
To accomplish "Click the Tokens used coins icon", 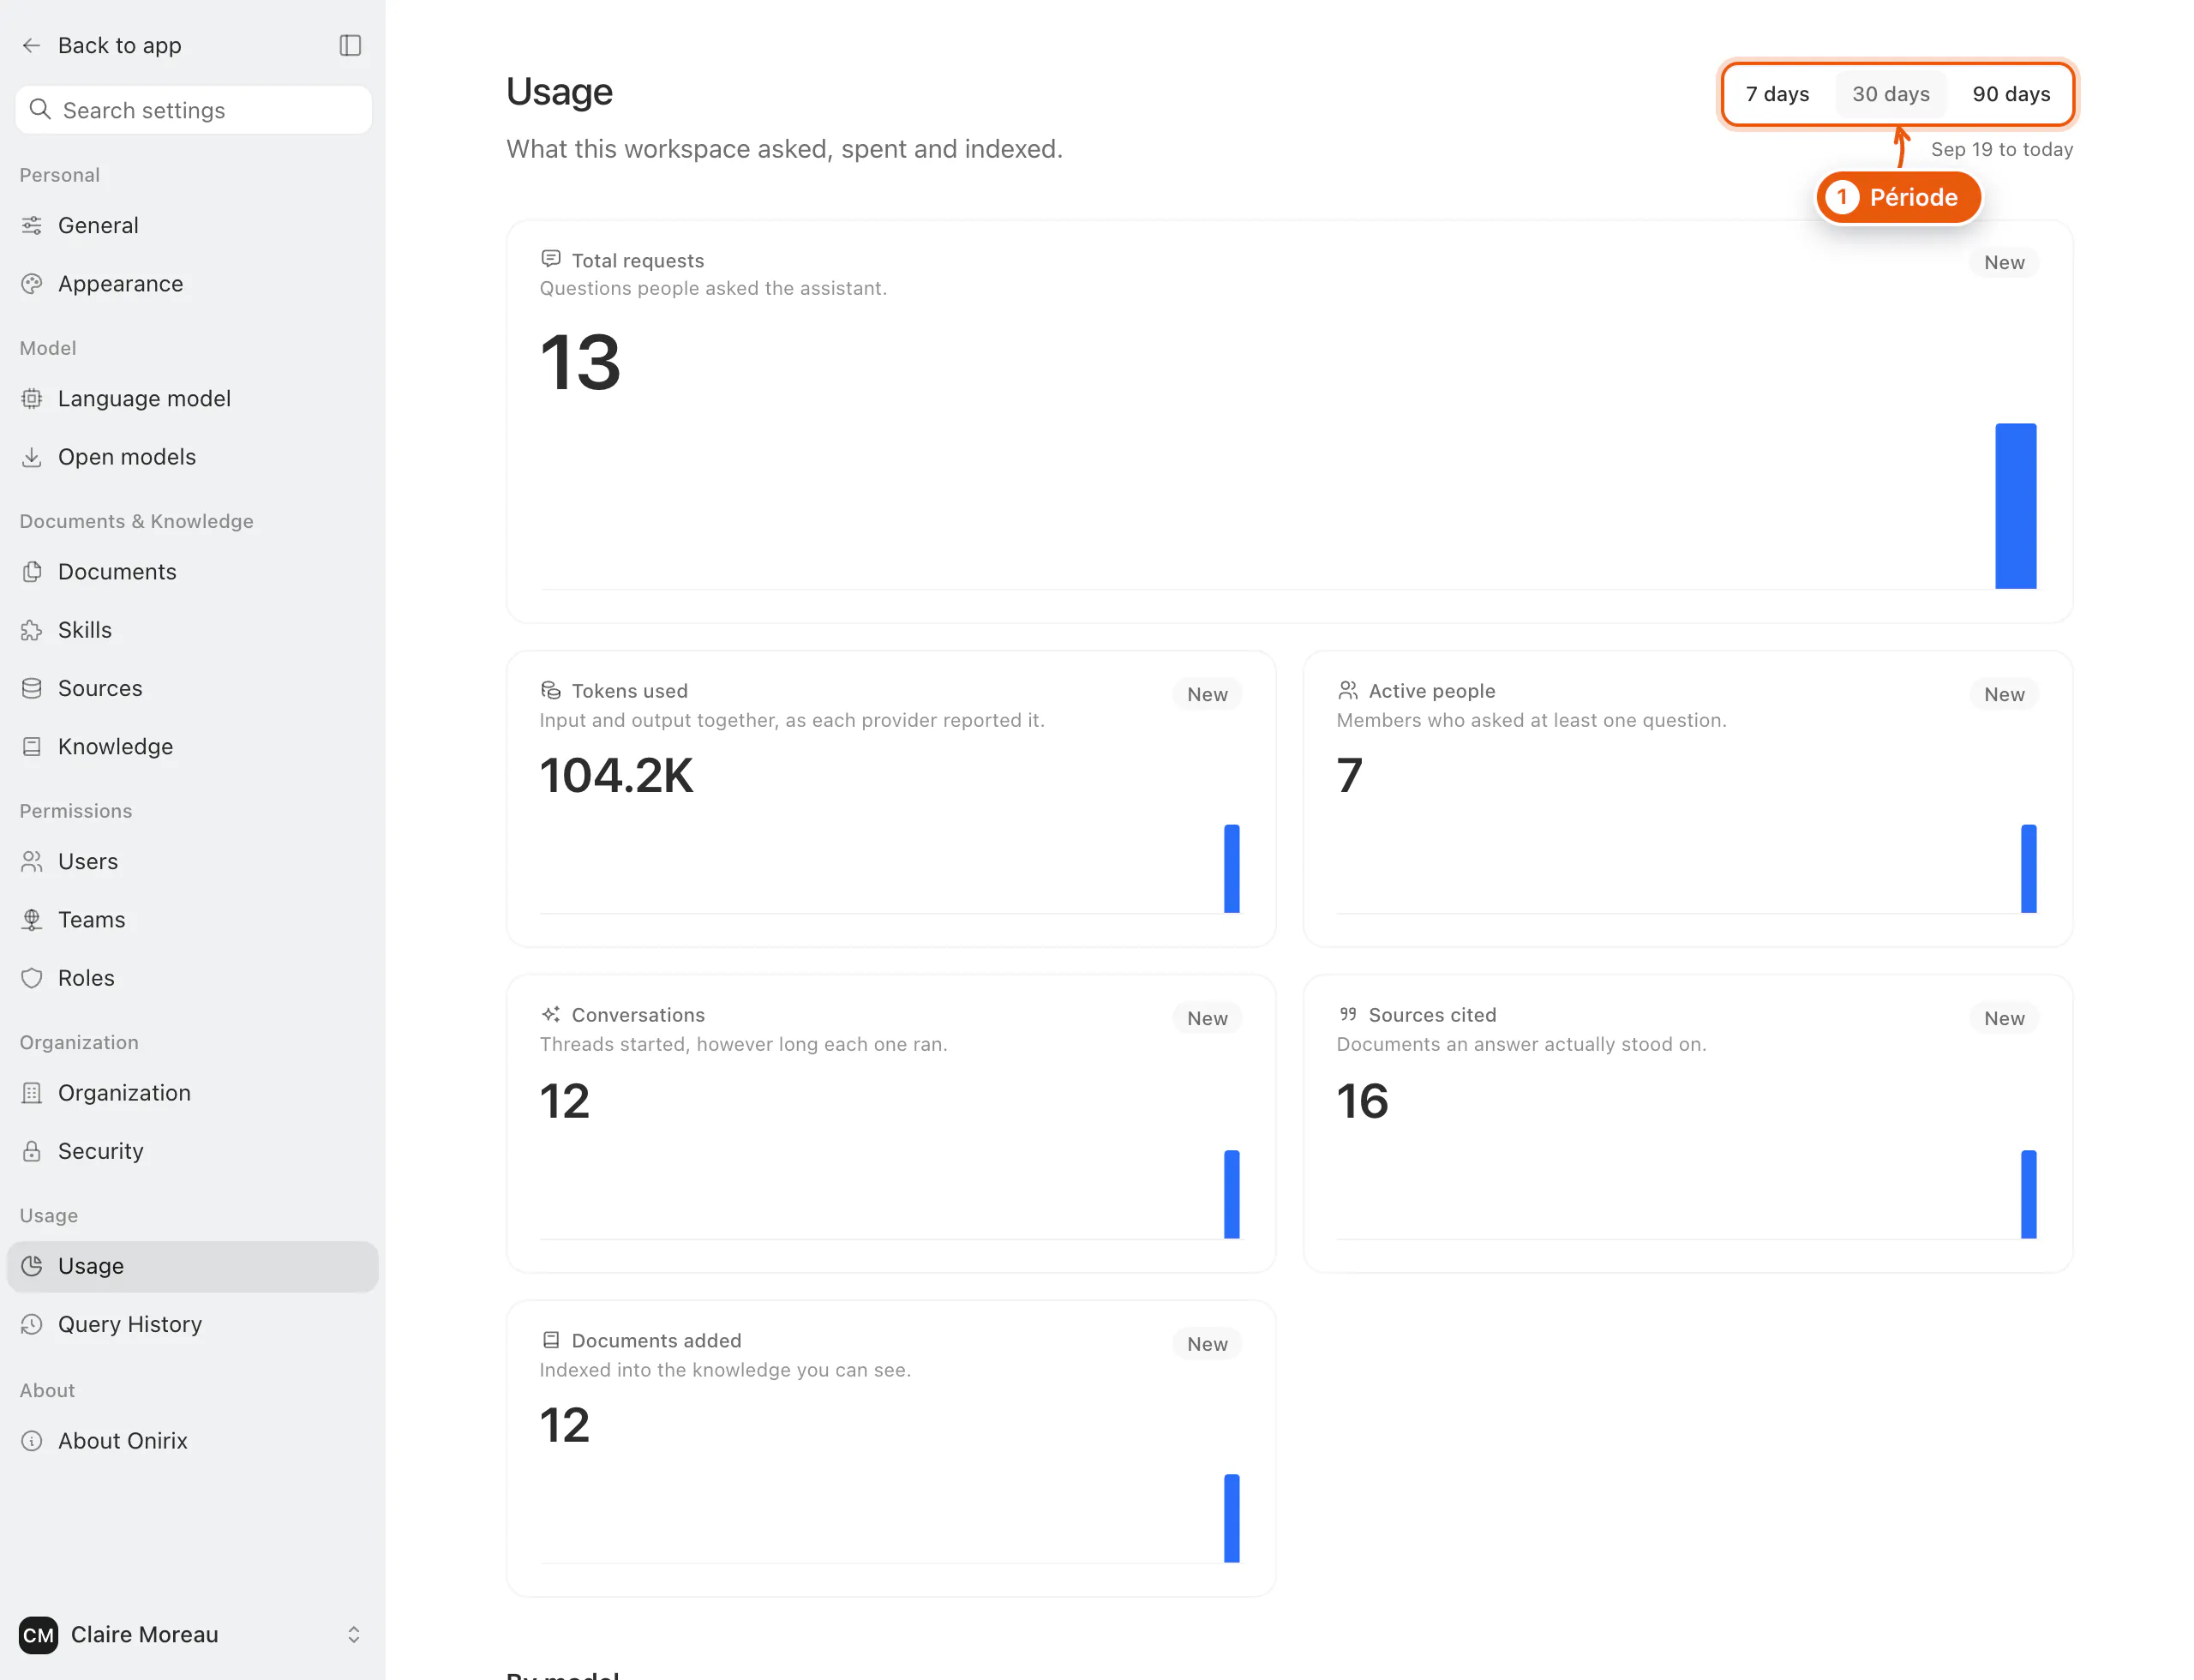I will point(550,690).
